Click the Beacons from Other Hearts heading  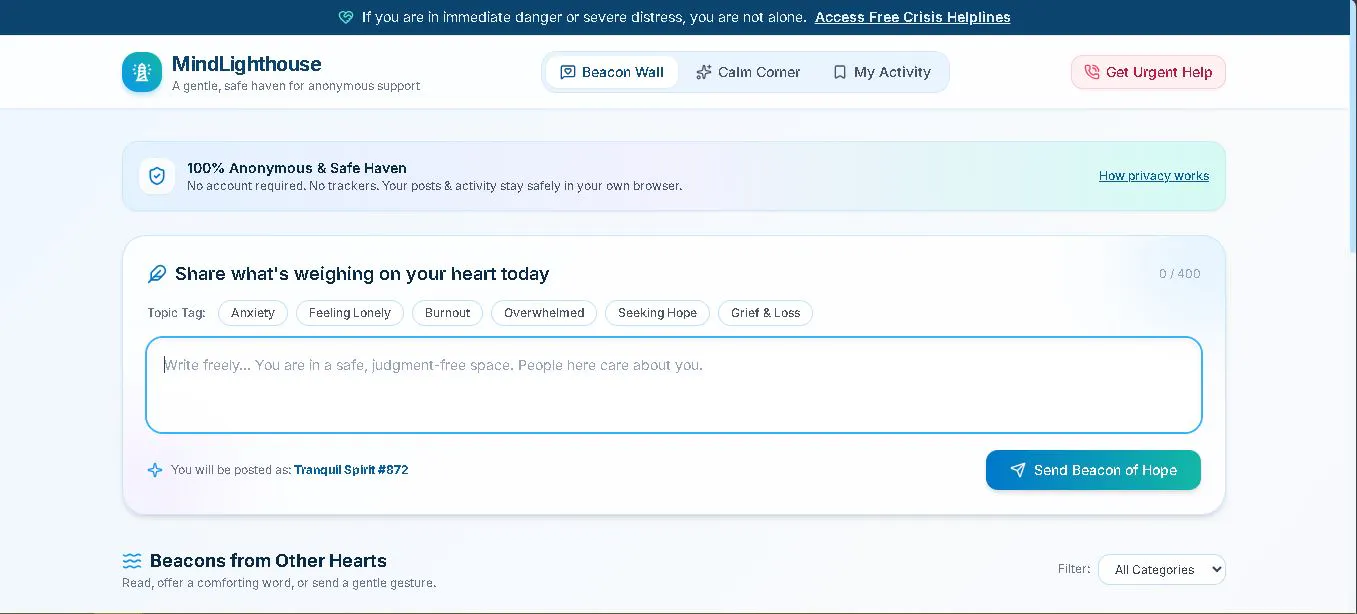[x=268, y=561]
